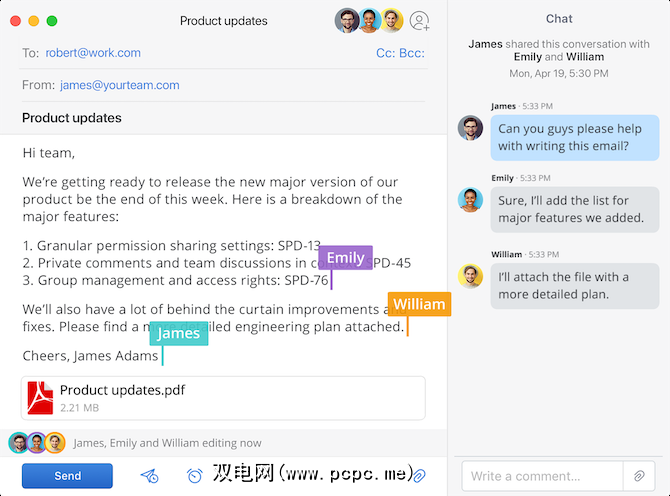Click the add collaborator icon

pos(420,21)
